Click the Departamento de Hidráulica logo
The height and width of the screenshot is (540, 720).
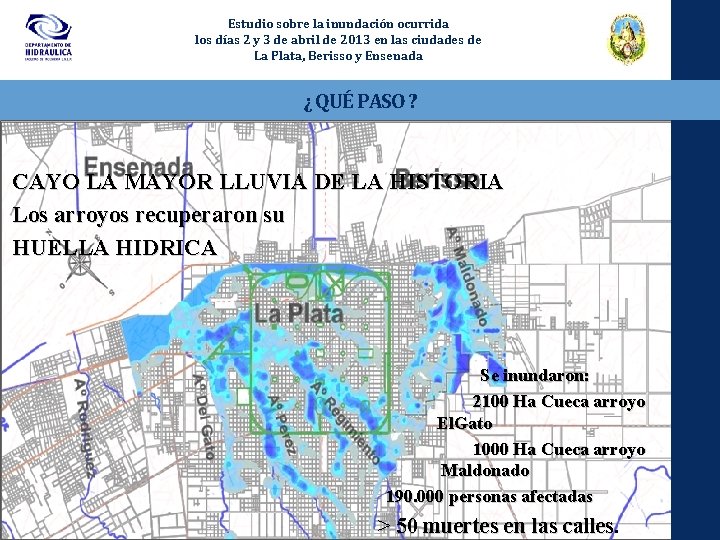pos(48,38)
